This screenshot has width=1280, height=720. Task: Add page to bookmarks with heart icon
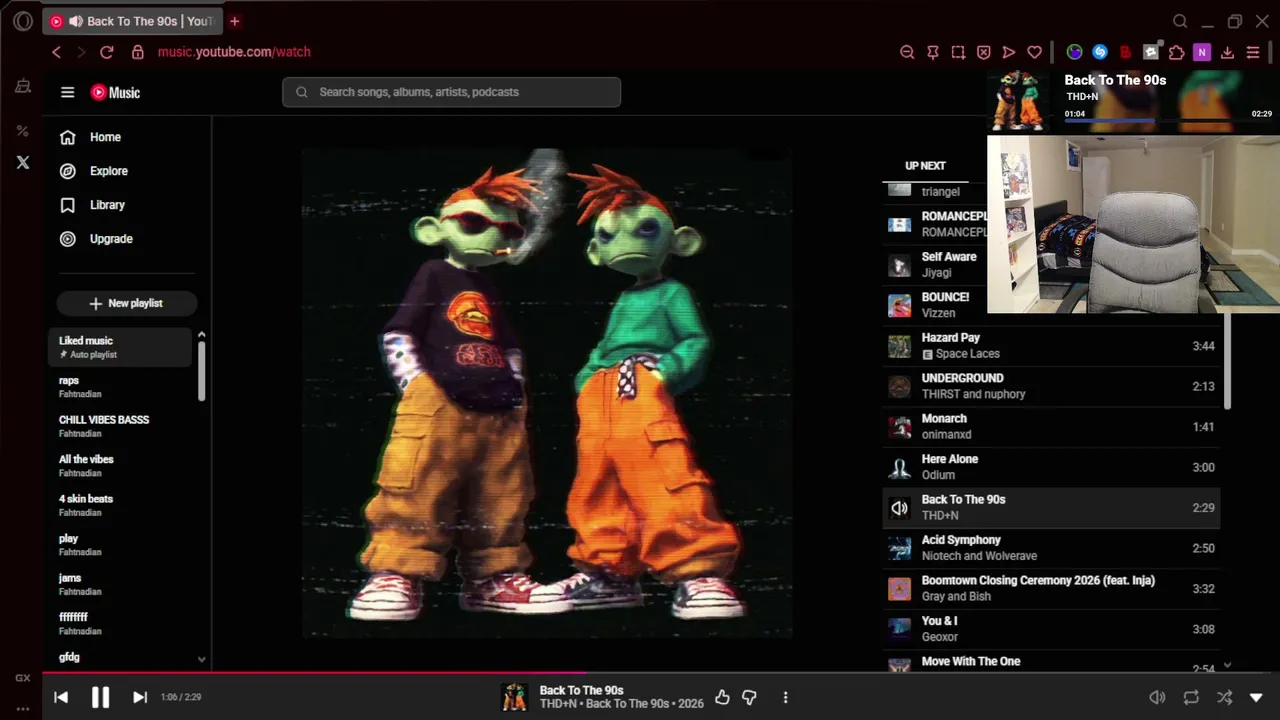click(1035, 52)
